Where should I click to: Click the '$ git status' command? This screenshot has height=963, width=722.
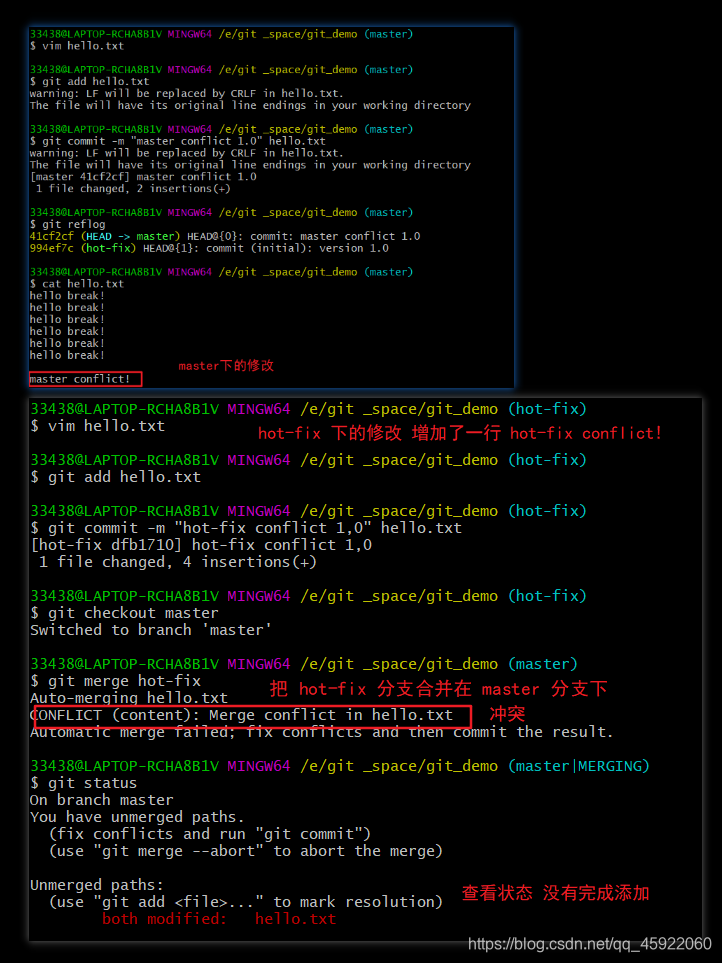pyautogui.click(x=83, y=783)
